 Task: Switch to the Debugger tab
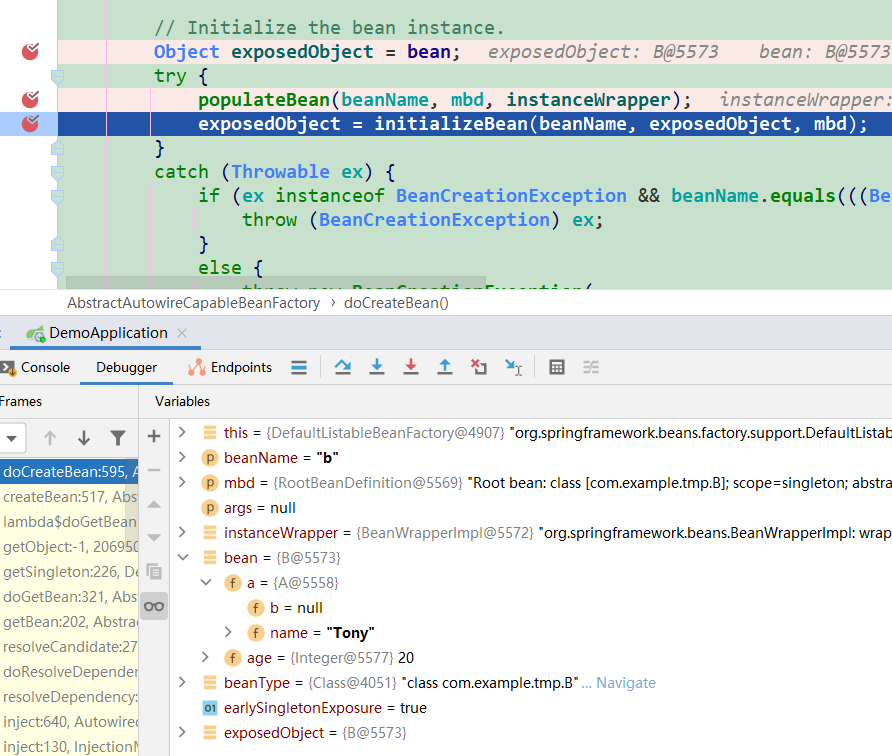(x=126, y=367)
